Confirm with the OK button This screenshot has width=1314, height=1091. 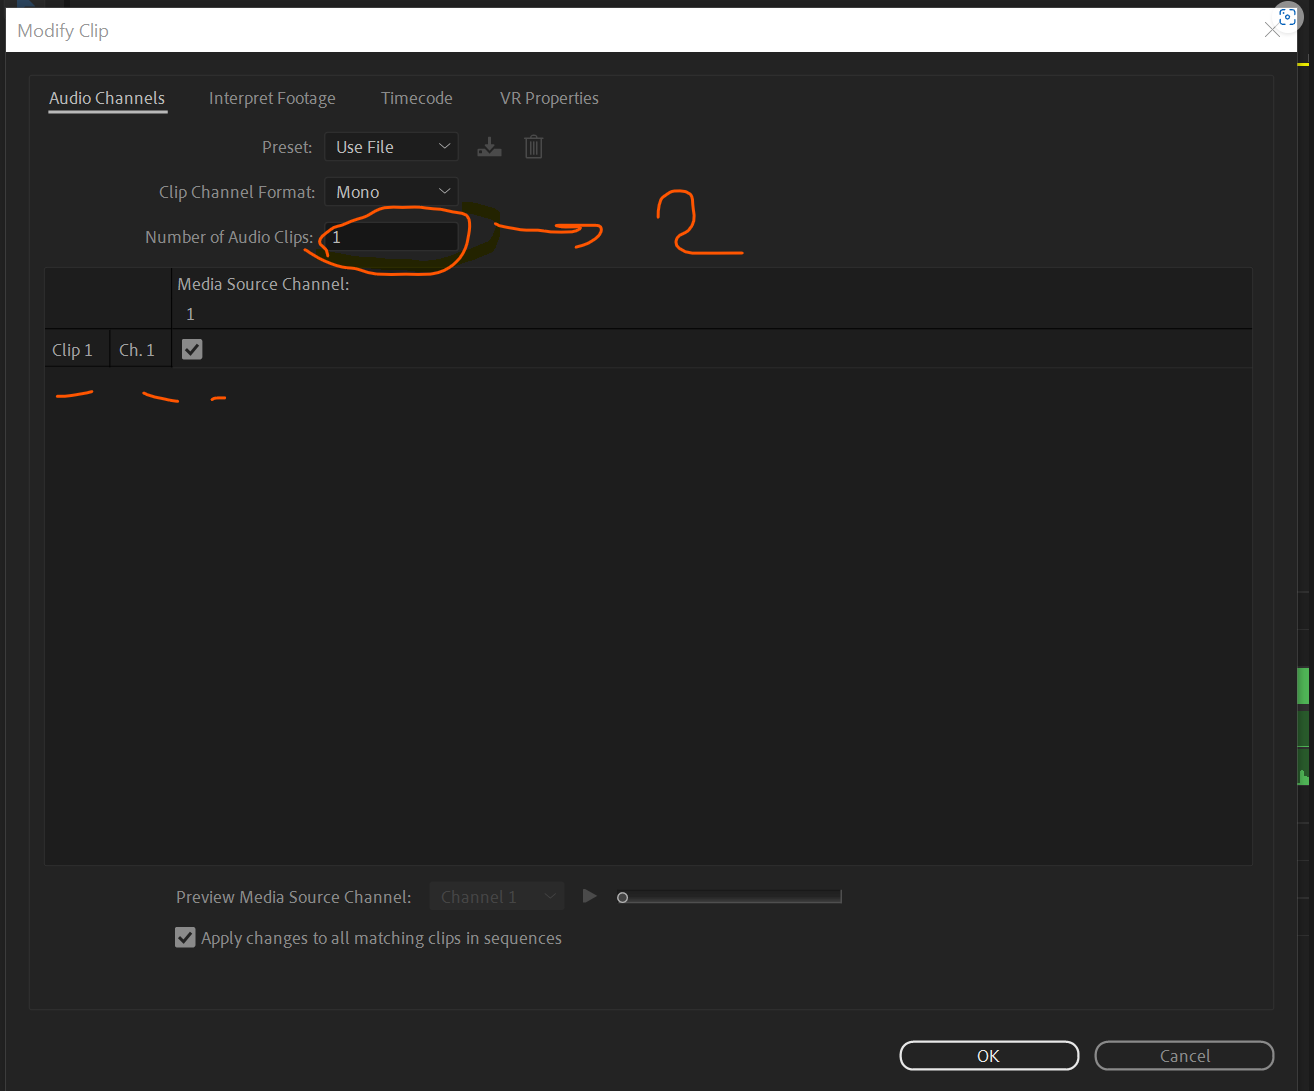coord(989,1056)
